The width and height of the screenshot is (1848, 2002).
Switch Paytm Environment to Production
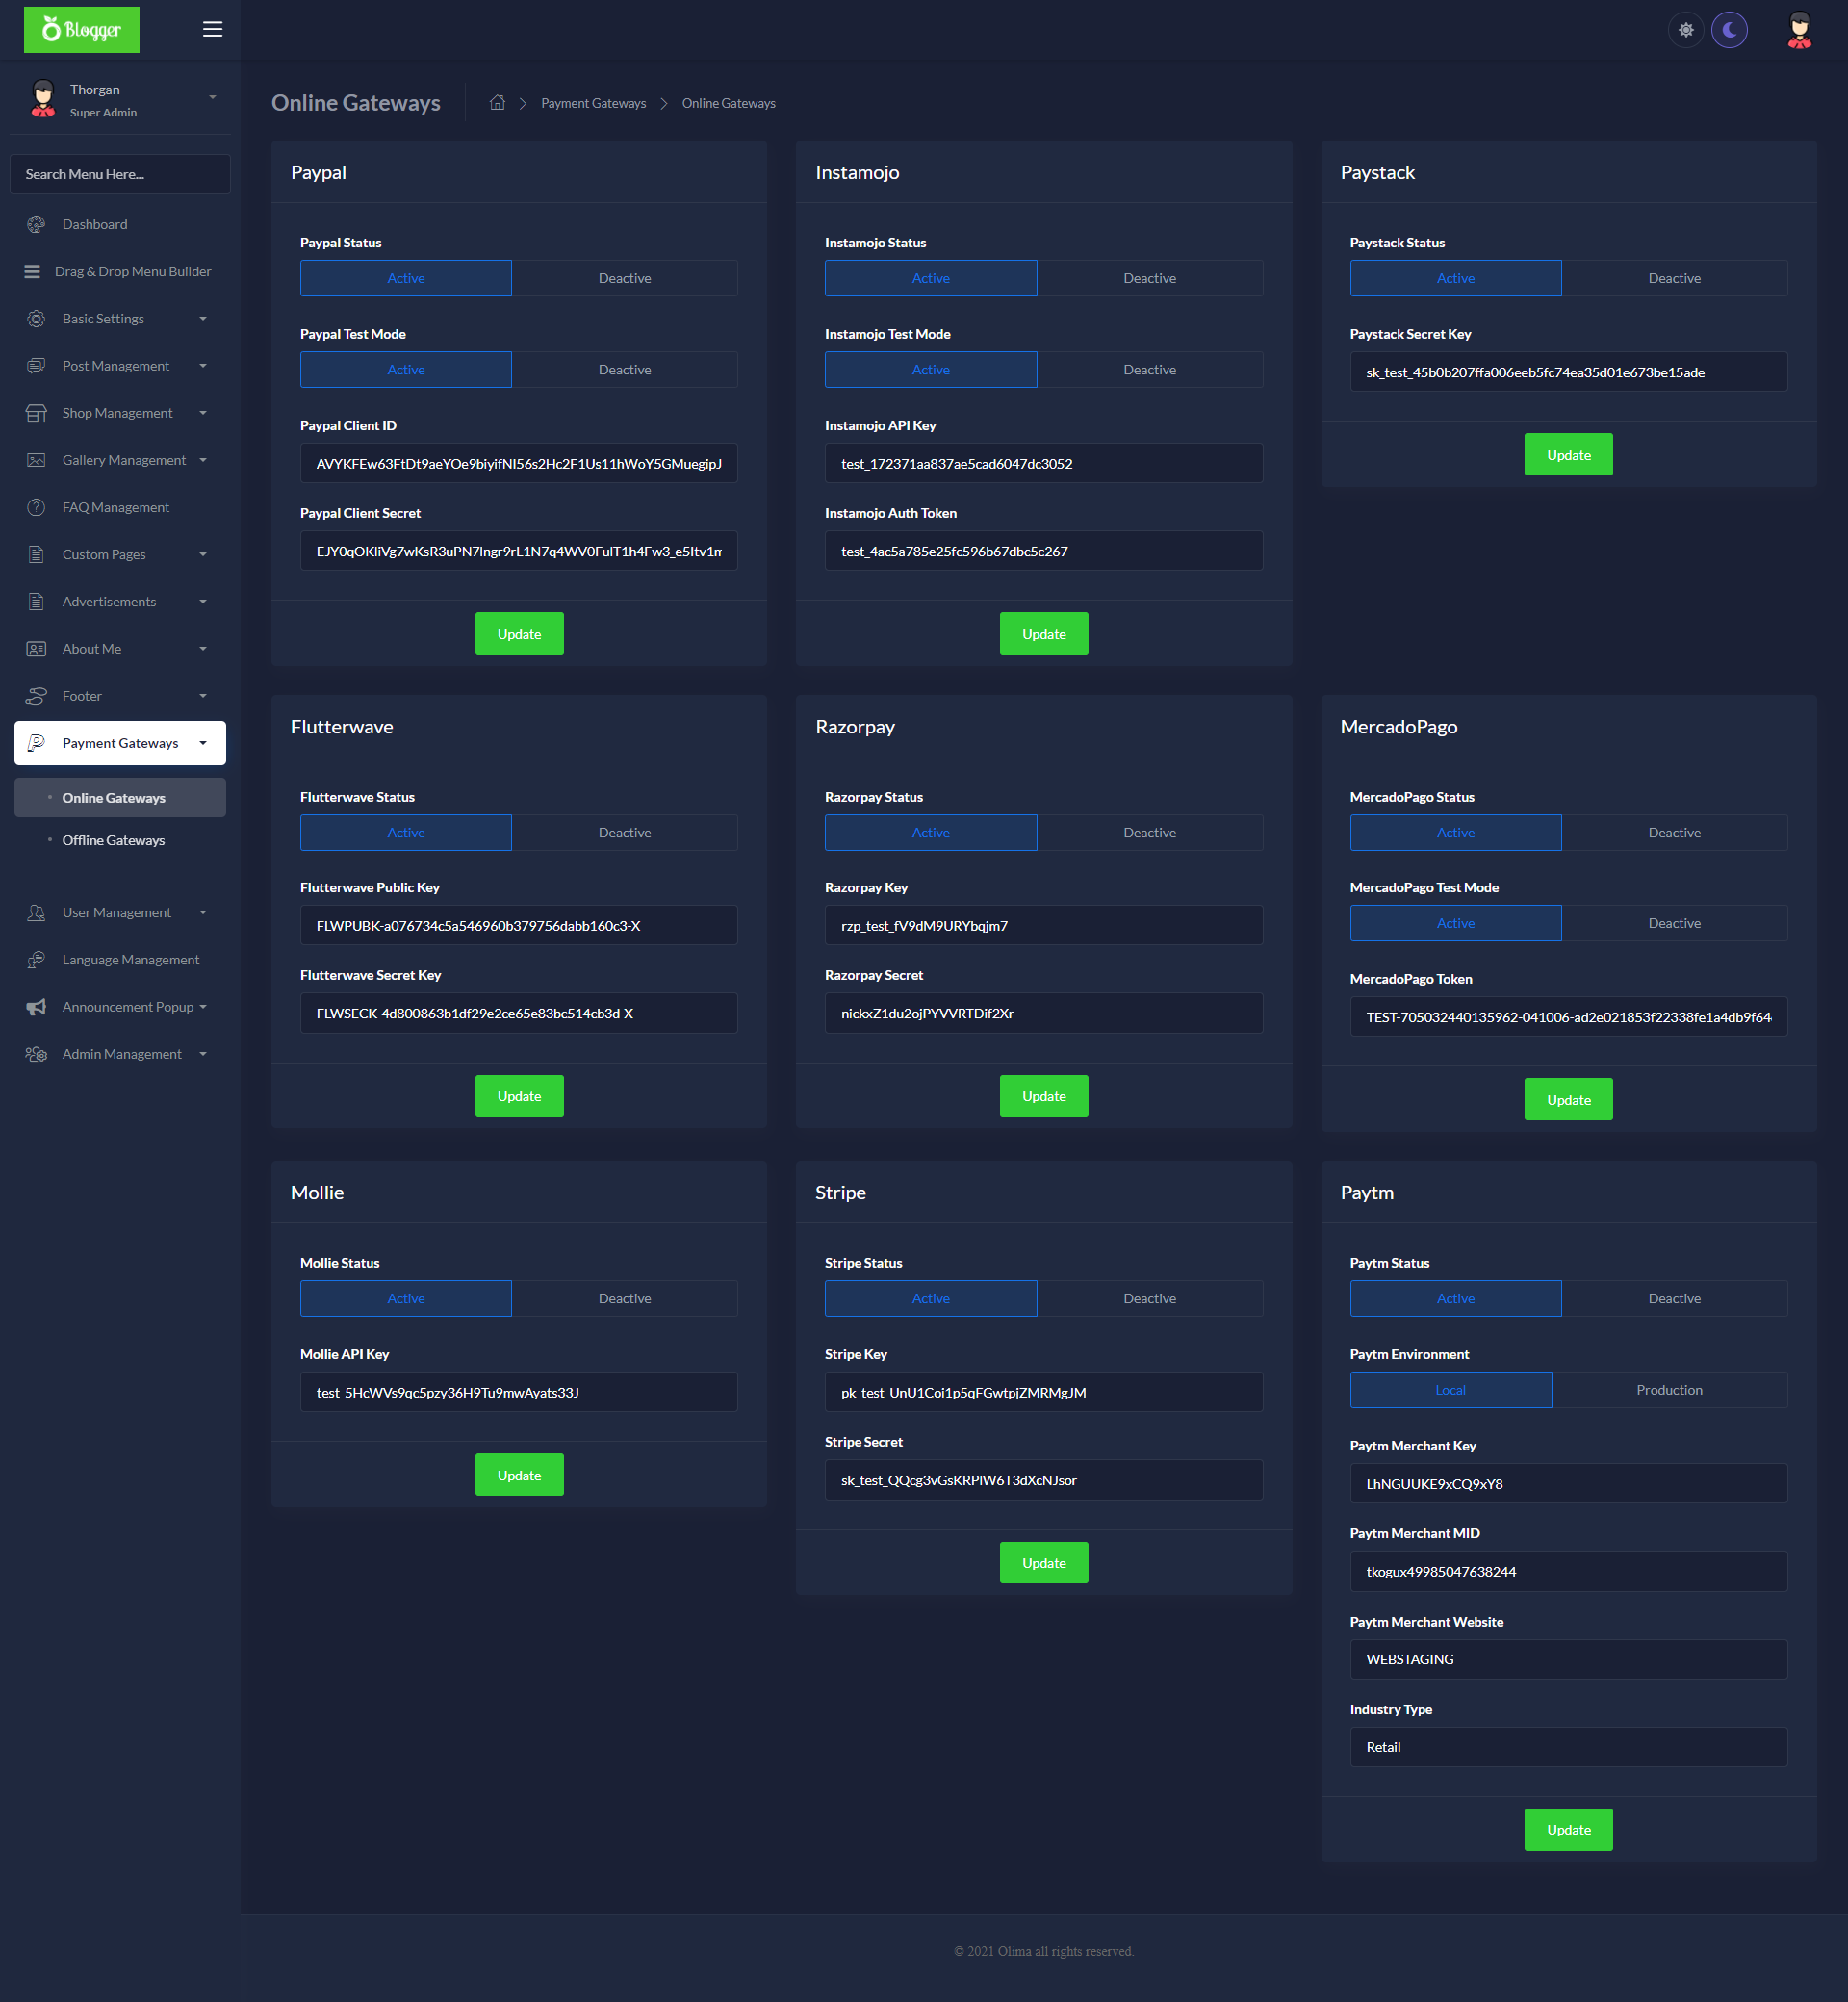1668,1390
